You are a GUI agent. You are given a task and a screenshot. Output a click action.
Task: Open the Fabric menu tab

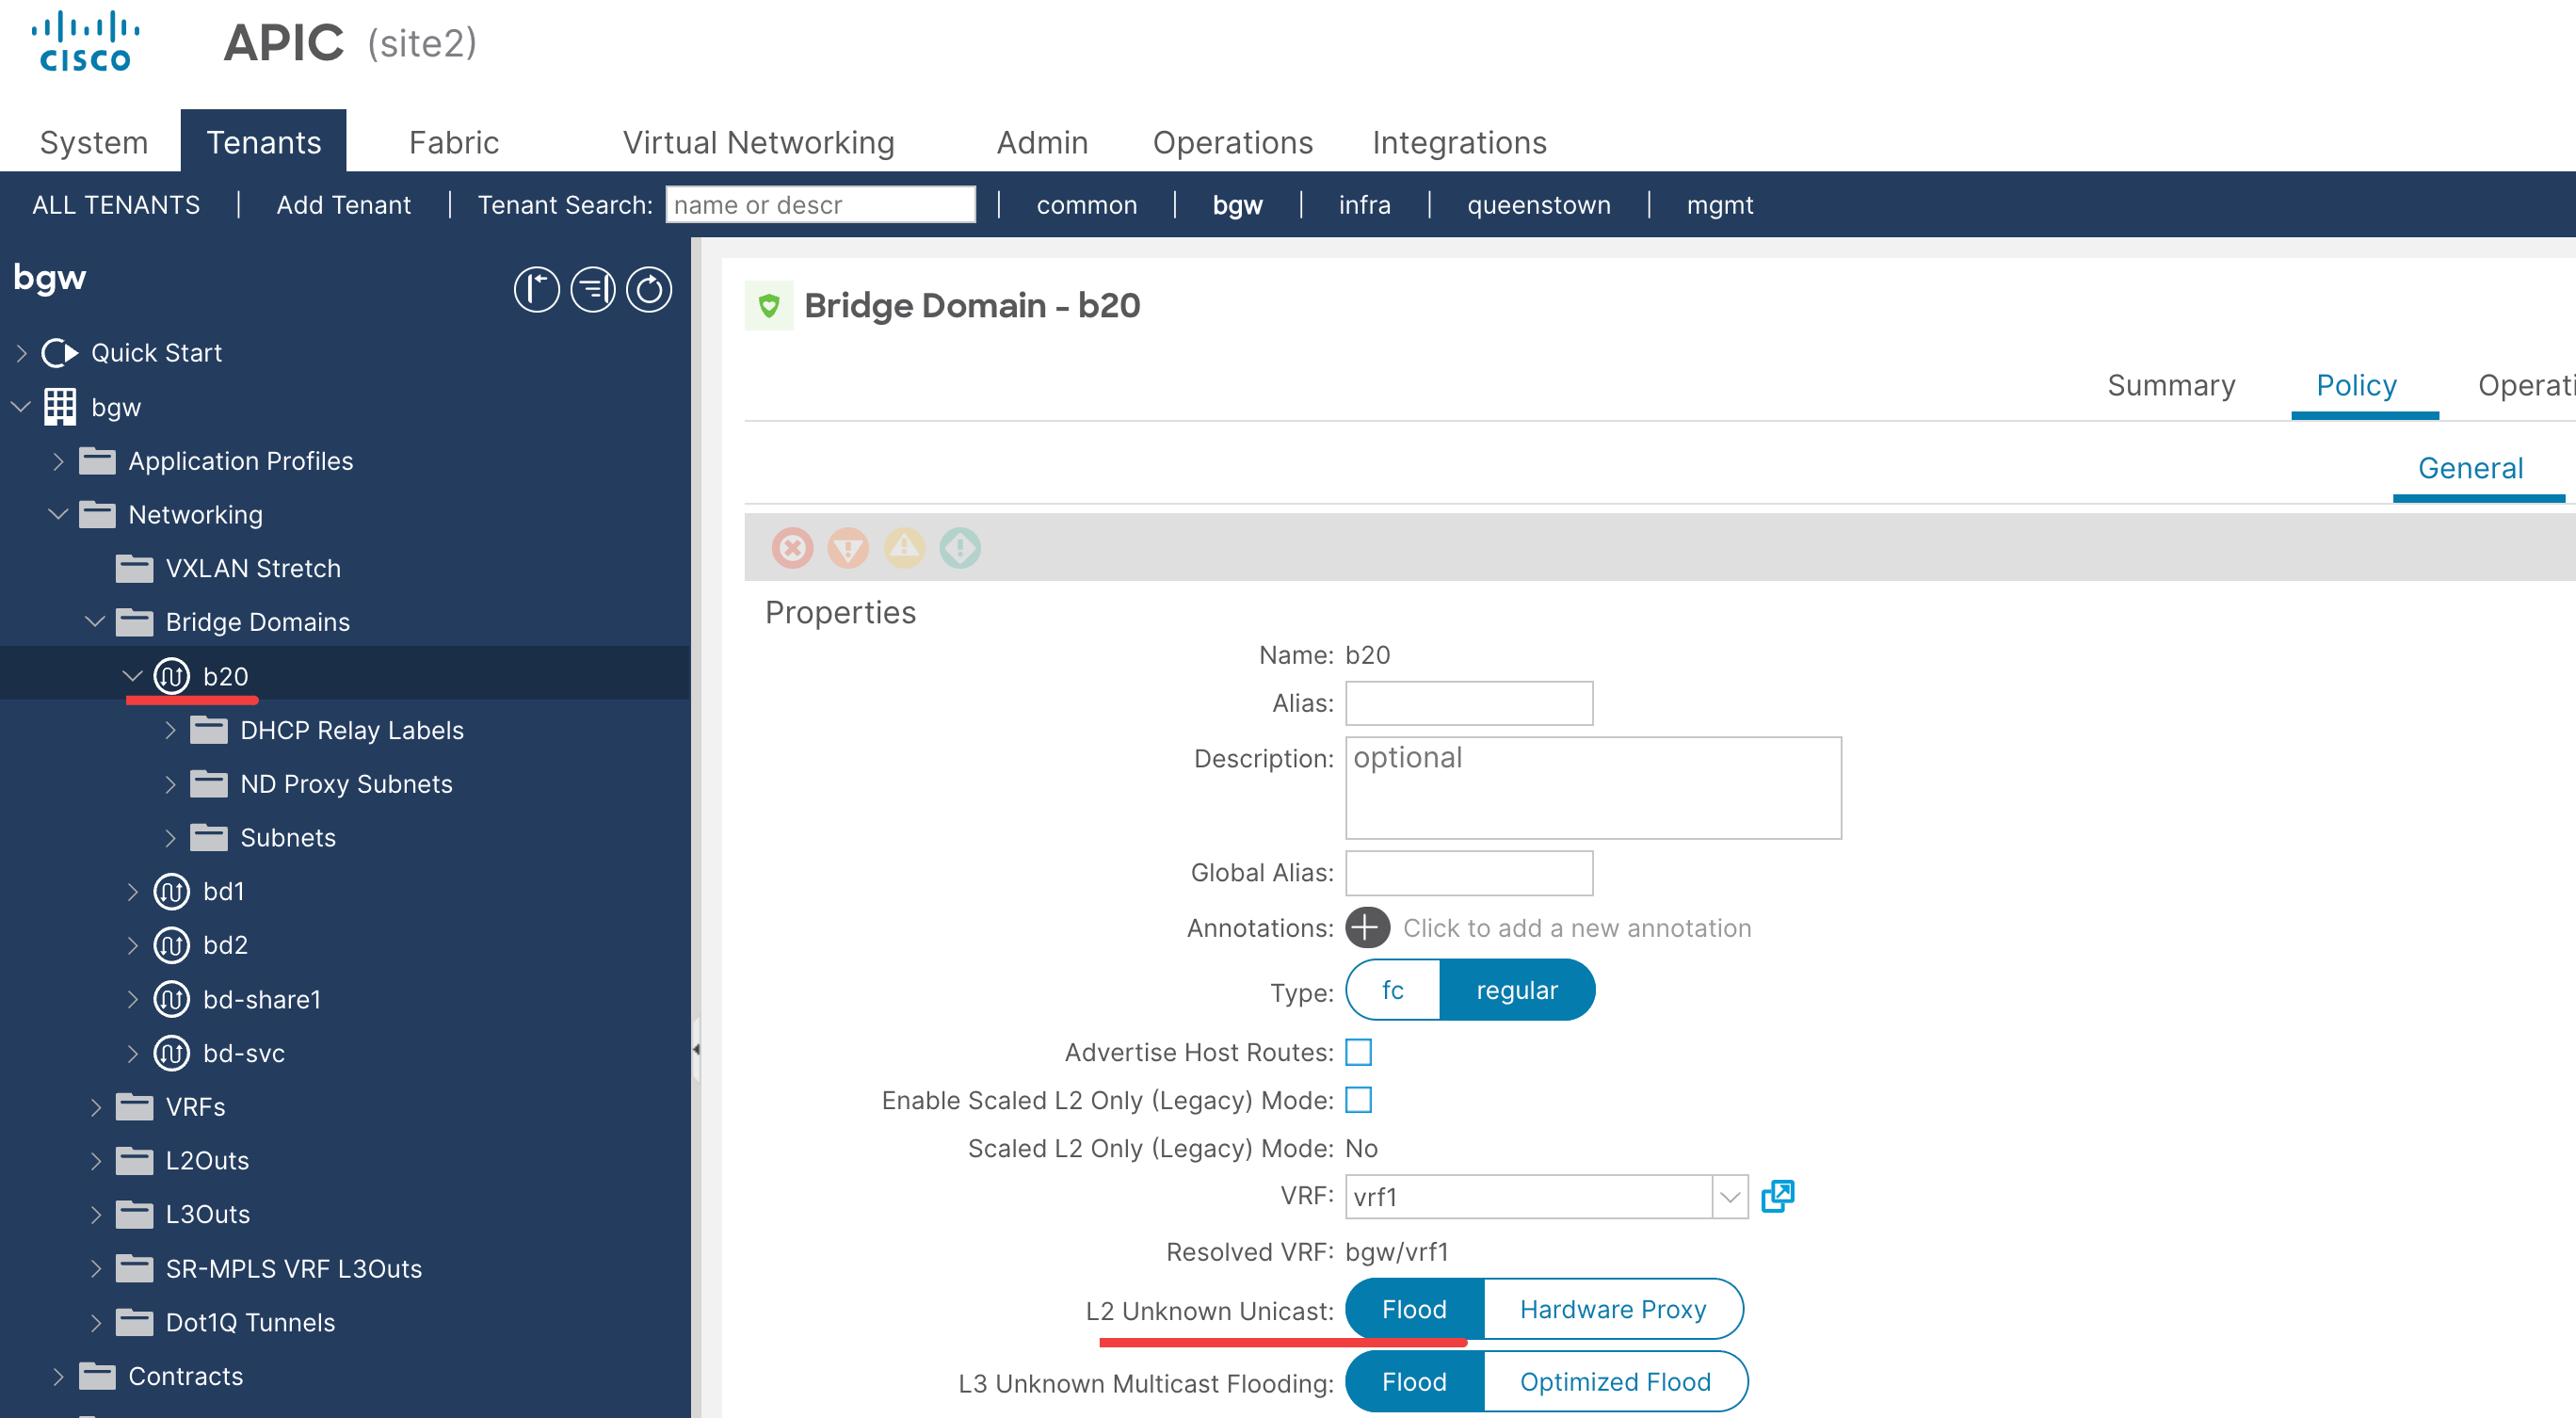coord(454,142)
